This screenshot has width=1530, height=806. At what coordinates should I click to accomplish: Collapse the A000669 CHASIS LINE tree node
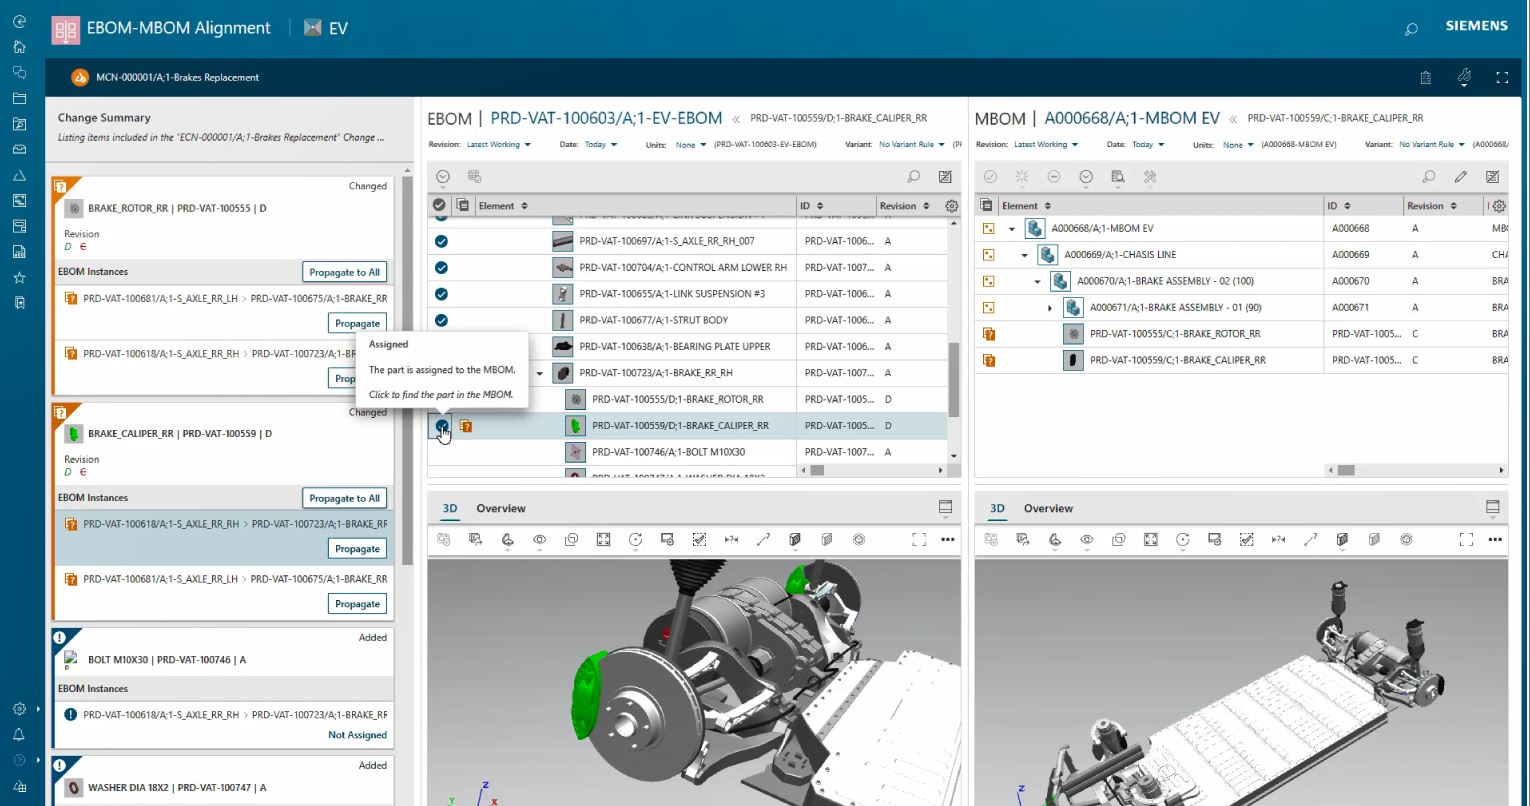coord(1022,254)
